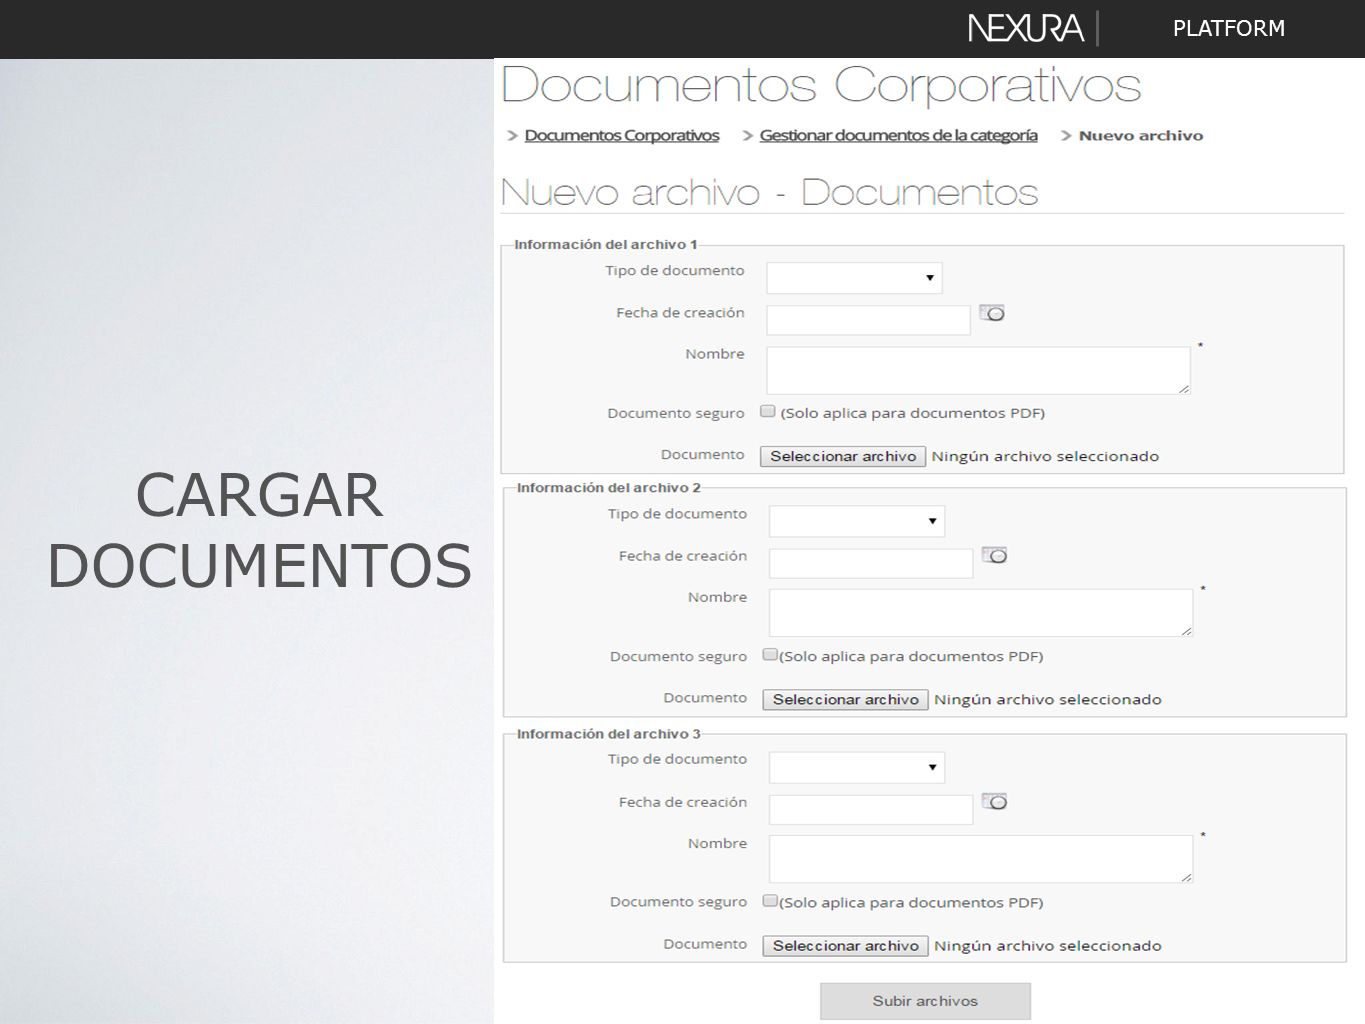Click Seleccionar archivo button in archivo 1
1365x1024 pixels.
pos(843,456)
